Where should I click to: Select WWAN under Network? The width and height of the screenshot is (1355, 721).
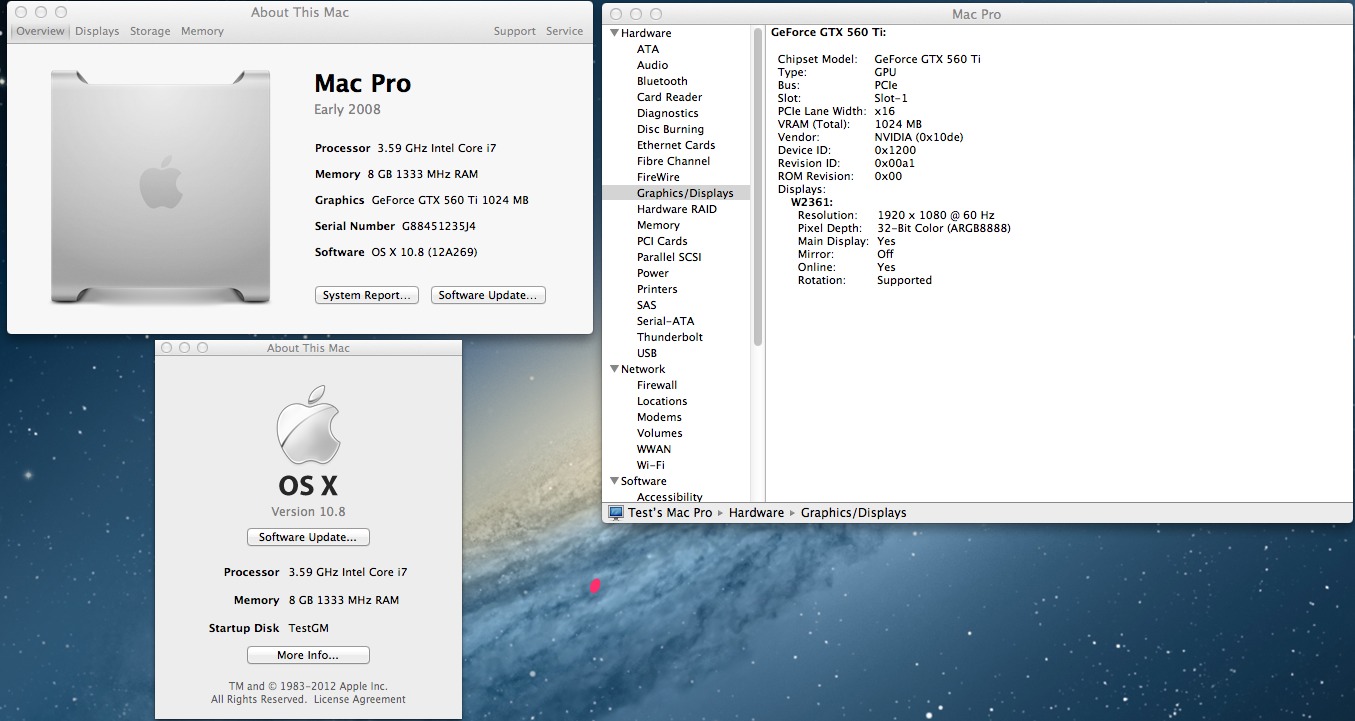654,449
